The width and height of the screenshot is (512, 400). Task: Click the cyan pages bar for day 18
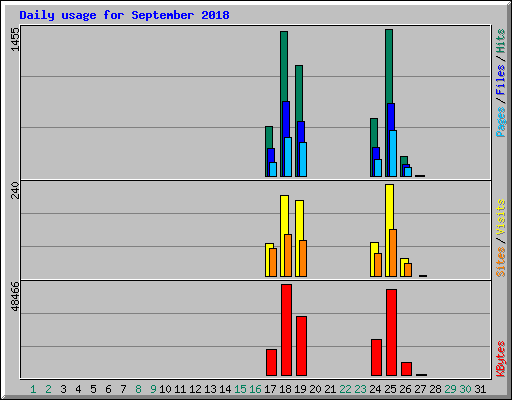pos(288,157)
